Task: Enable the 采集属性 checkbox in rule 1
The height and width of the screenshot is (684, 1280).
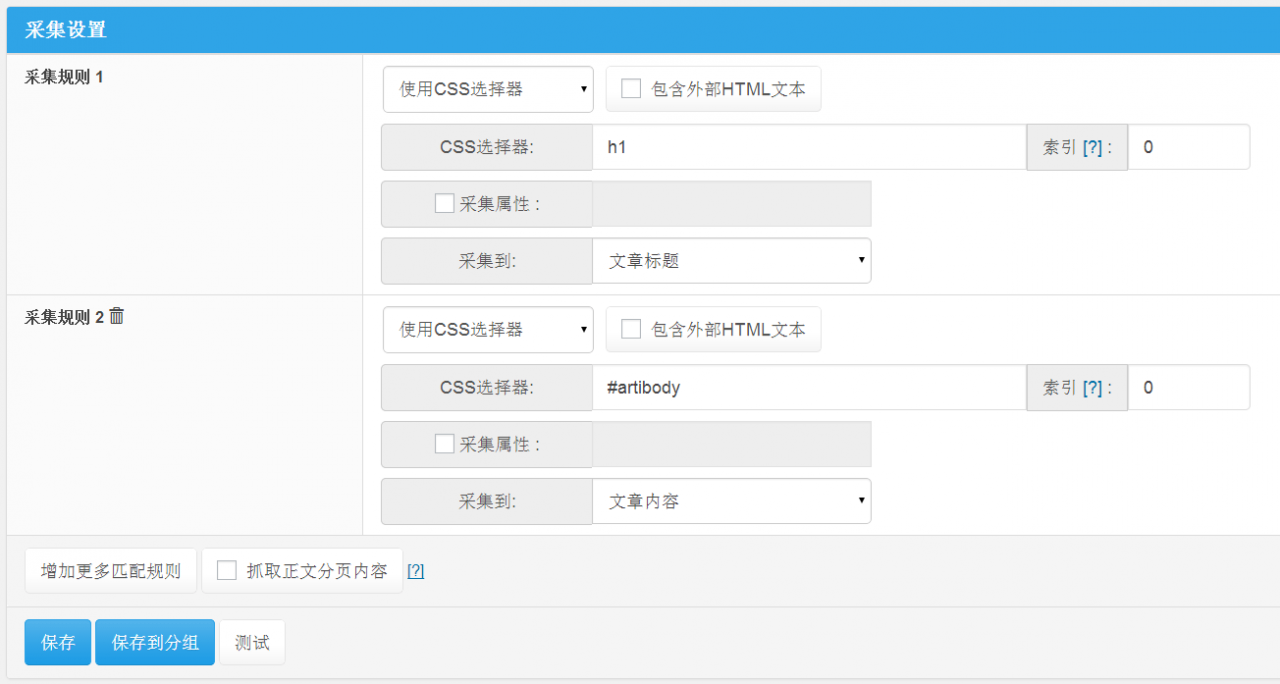Action: coord(444,203)
